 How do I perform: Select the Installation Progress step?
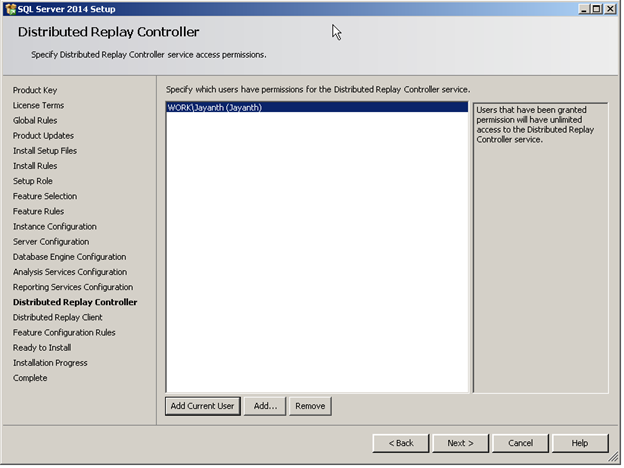(x=50, y=363)
